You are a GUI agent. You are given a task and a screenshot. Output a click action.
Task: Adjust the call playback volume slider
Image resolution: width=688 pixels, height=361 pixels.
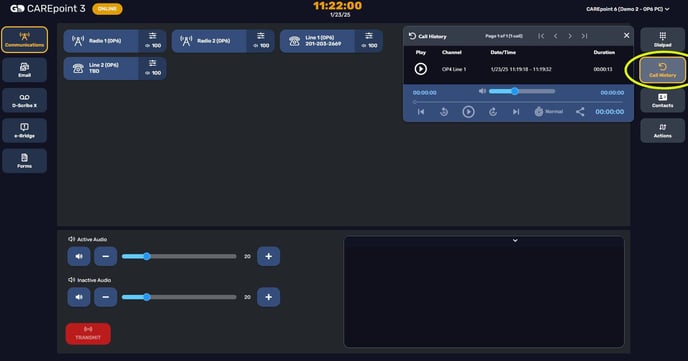point(522,91)
